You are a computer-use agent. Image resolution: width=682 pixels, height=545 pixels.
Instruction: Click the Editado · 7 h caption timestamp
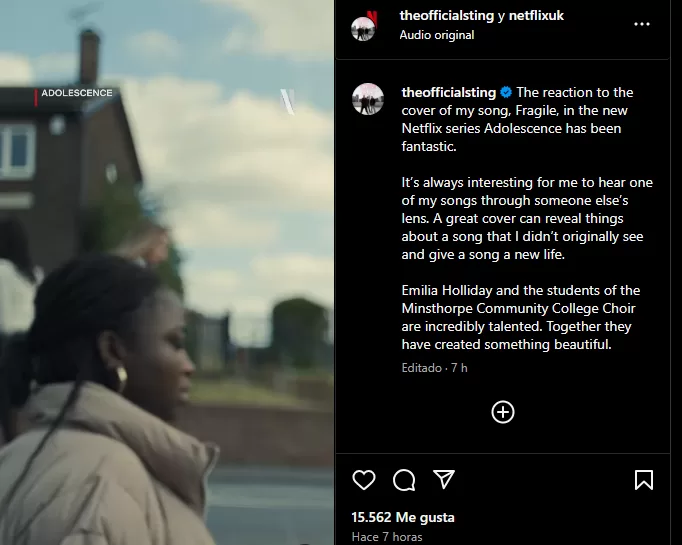(x=434, y=368)
